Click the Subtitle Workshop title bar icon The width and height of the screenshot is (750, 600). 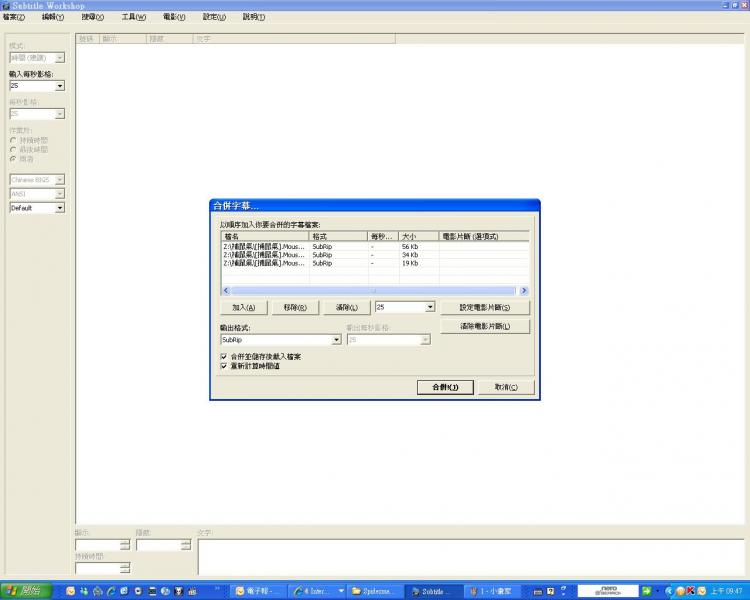tap(6, 6)
